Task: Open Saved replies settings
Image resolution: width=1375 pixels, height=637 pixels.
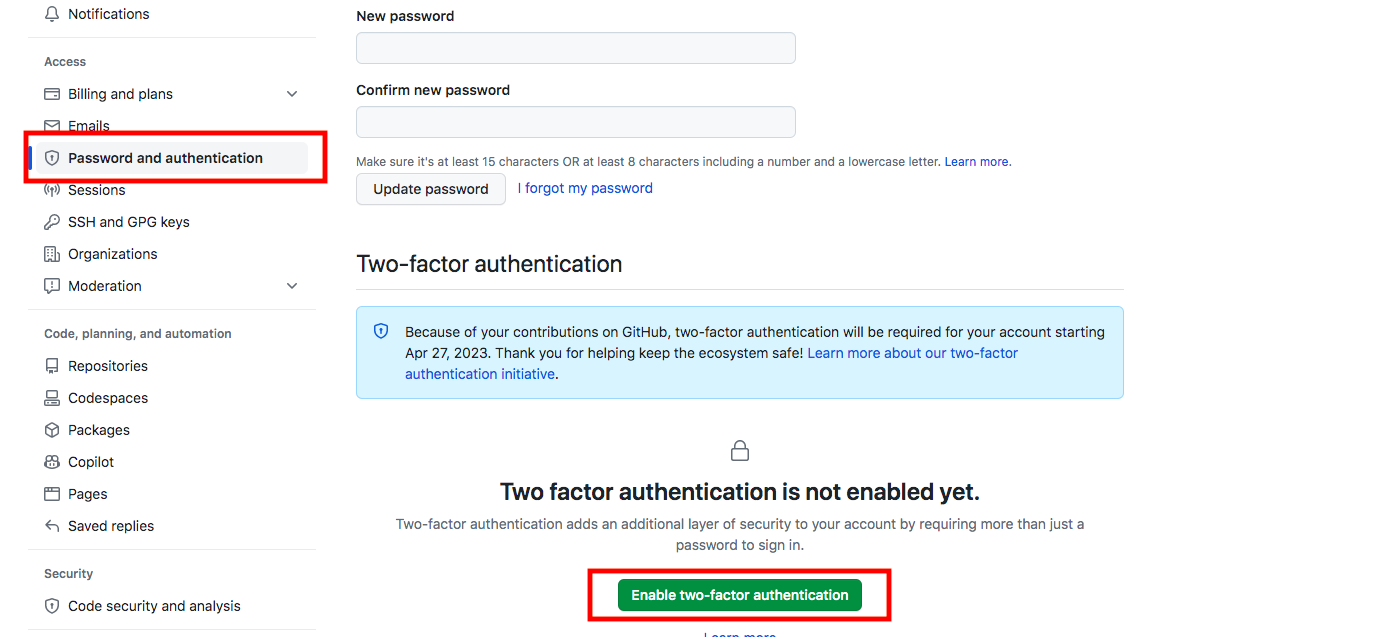Action: pyautogui.click(x=109, y=525)
